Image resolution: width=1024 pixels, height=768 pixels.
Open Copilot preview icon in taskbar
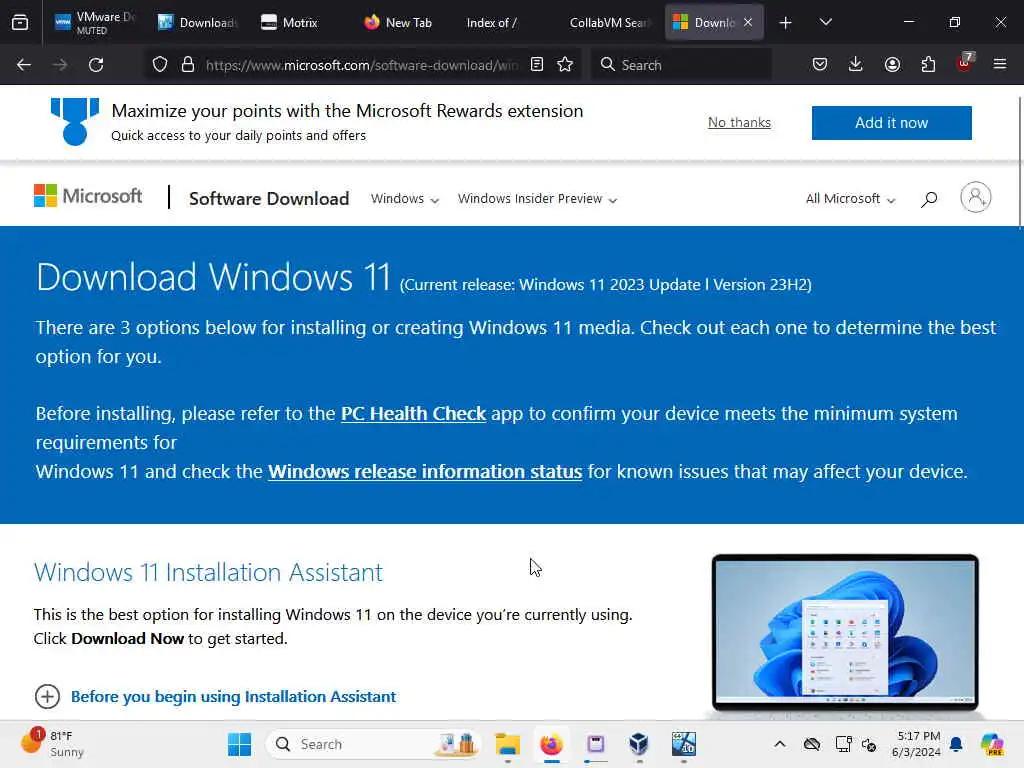(992, 744)
